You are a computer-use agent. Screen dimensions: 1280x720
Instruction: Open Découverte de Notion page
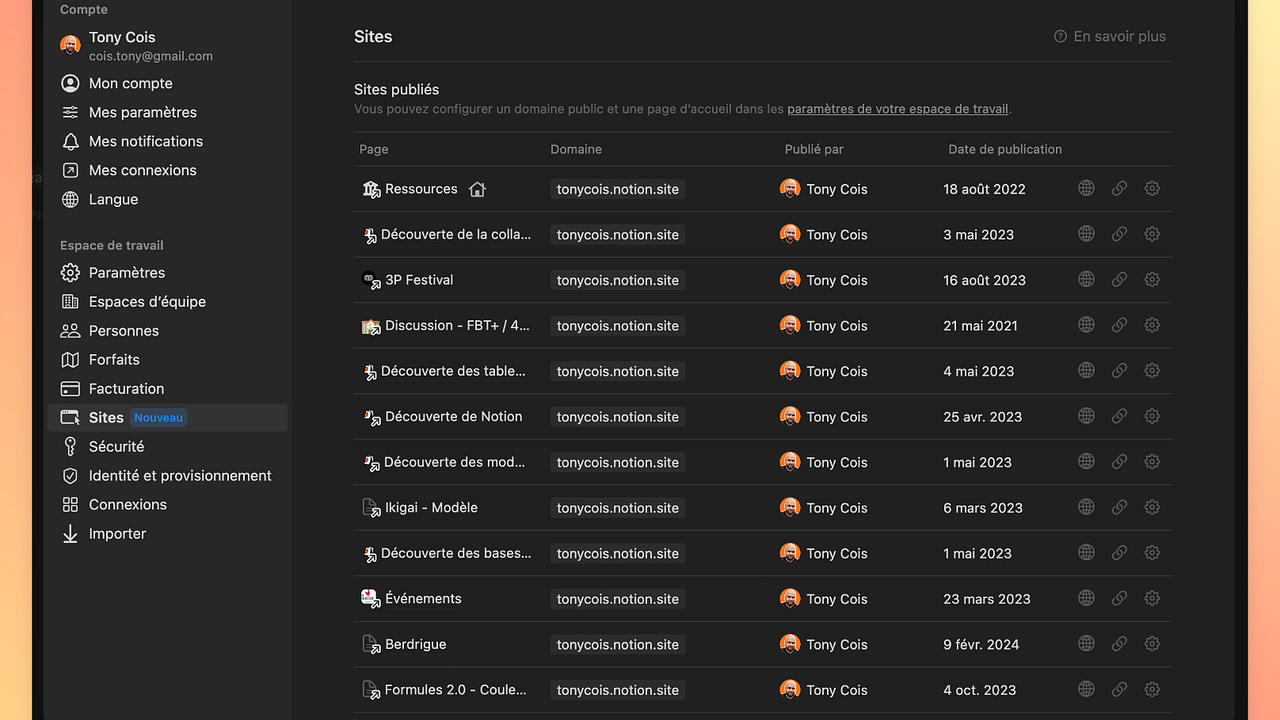(453, 416)
